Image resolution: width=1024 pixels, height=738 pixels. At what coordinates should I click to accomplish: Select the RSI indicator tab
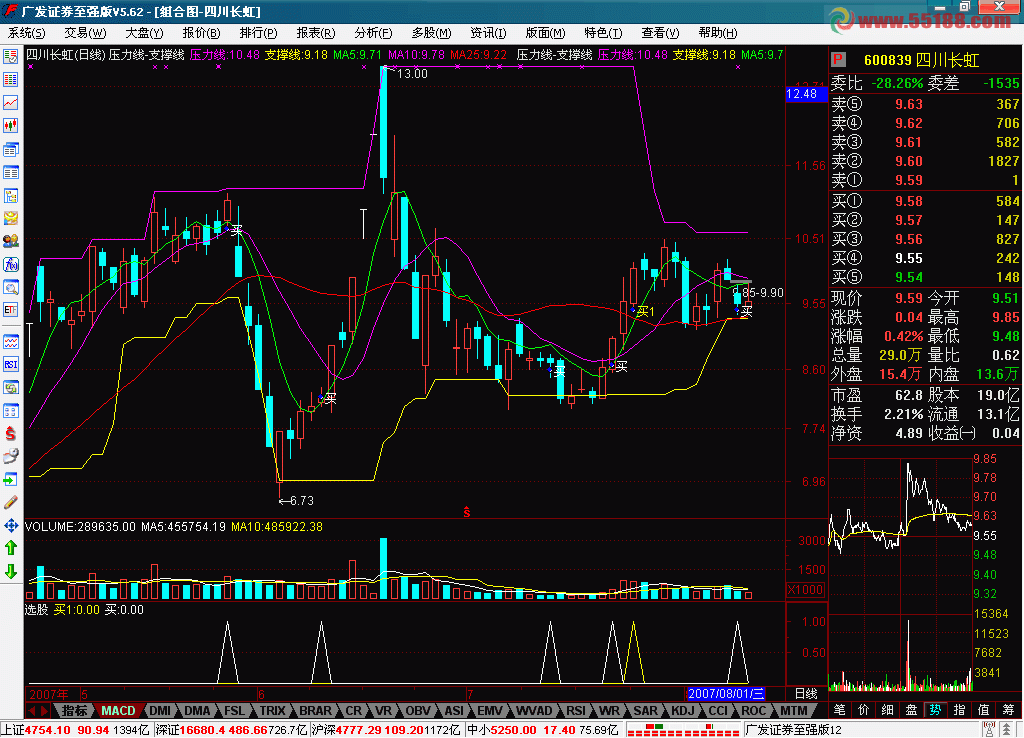point(575,711)
